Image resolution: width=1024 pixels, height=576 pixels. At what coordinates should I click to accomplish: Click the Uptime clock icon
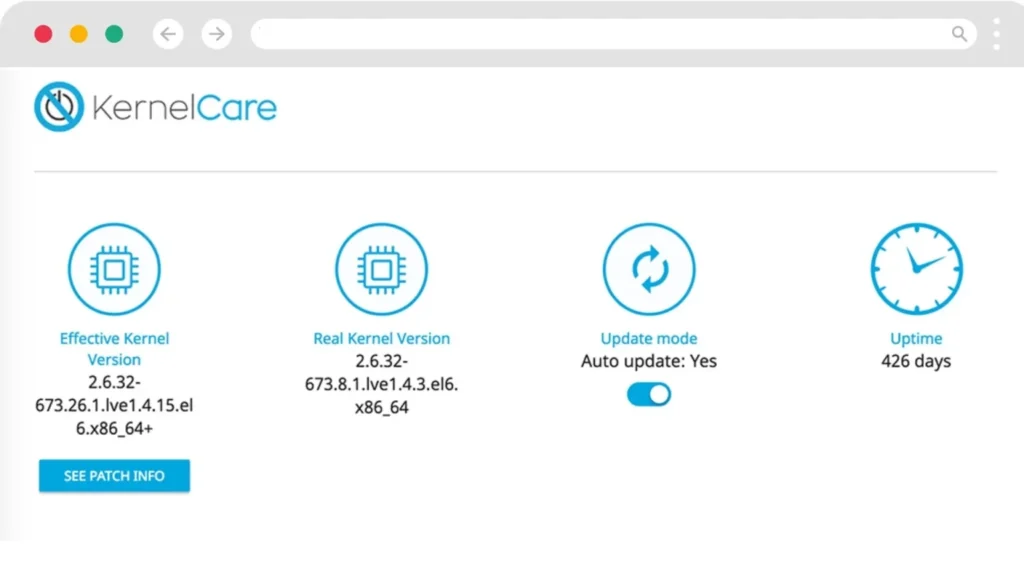pyautogui.click(x=916, y=269)
